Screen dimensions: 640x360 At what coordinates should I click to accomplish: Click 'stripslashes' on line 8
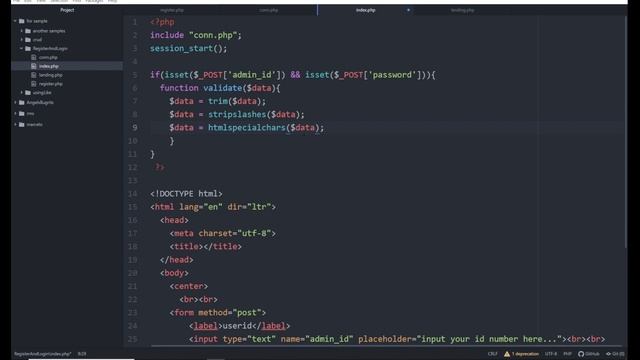click(x=237, y=115)
